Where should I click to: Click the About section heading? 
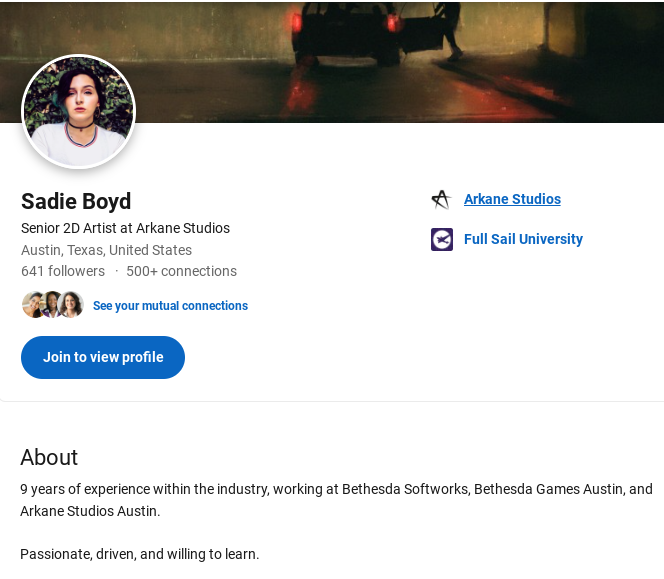(x=49, y=457)
